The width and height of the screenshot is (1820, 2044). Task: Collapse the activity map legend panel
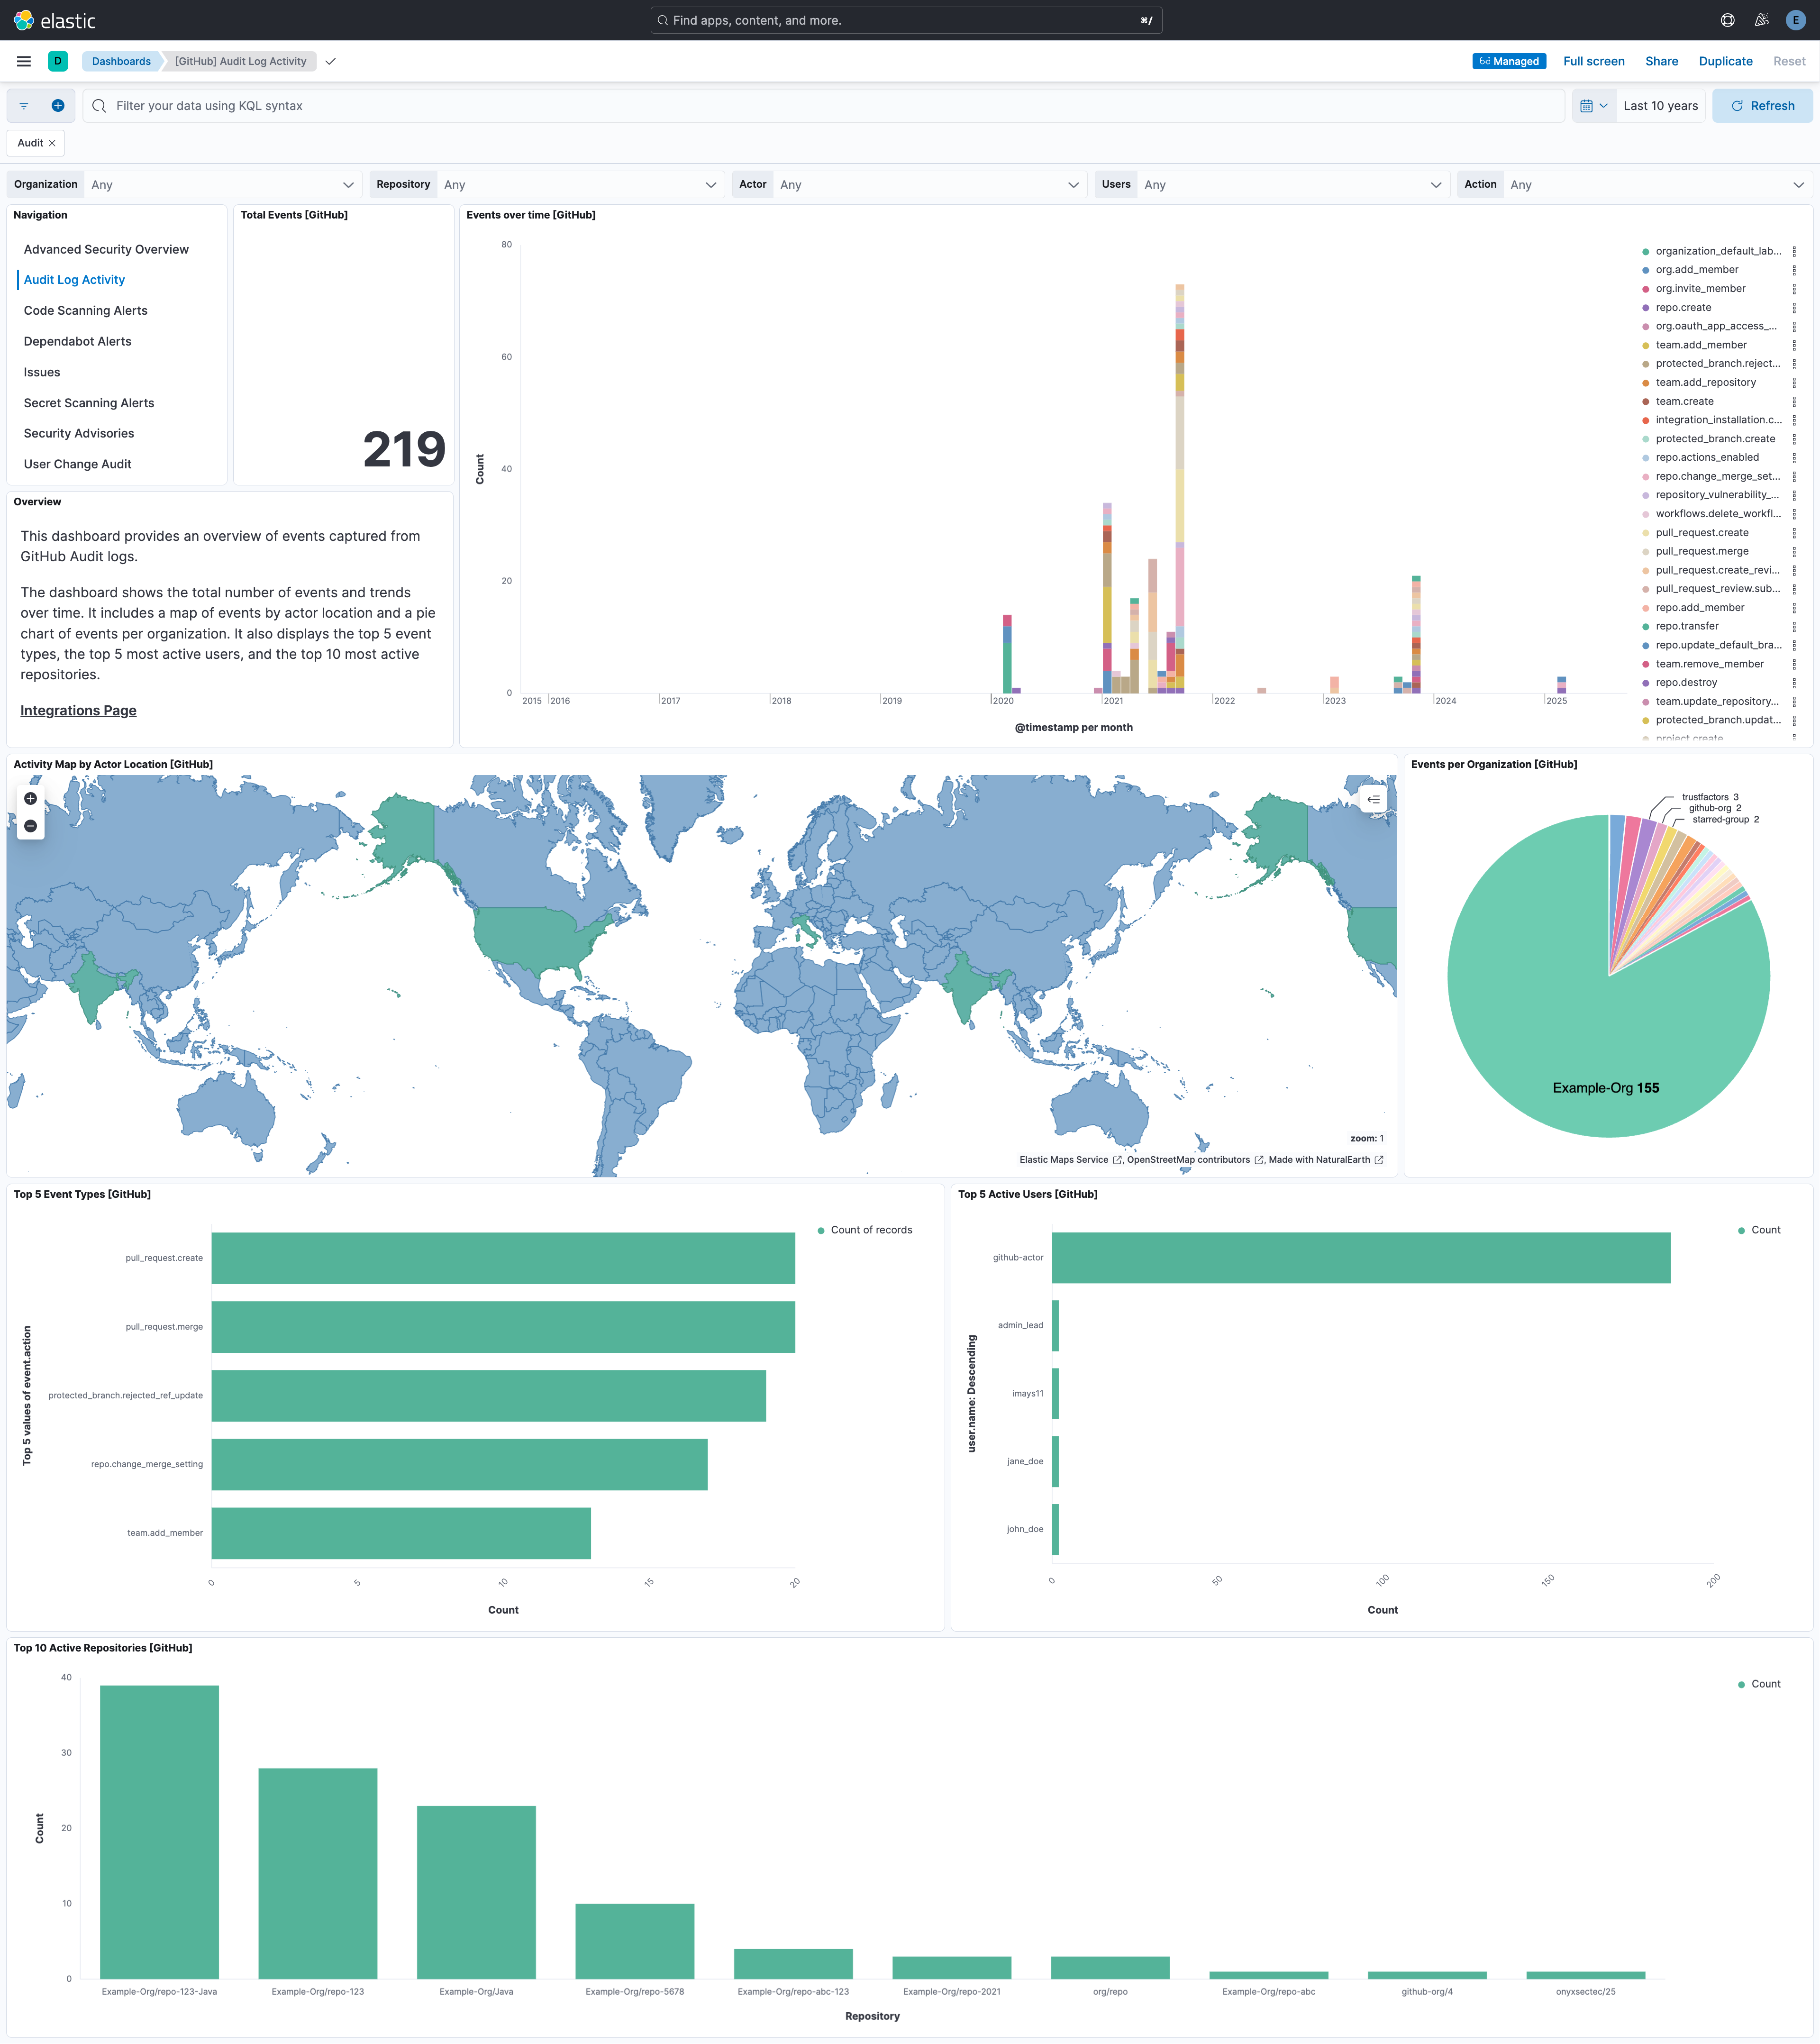1374,799
